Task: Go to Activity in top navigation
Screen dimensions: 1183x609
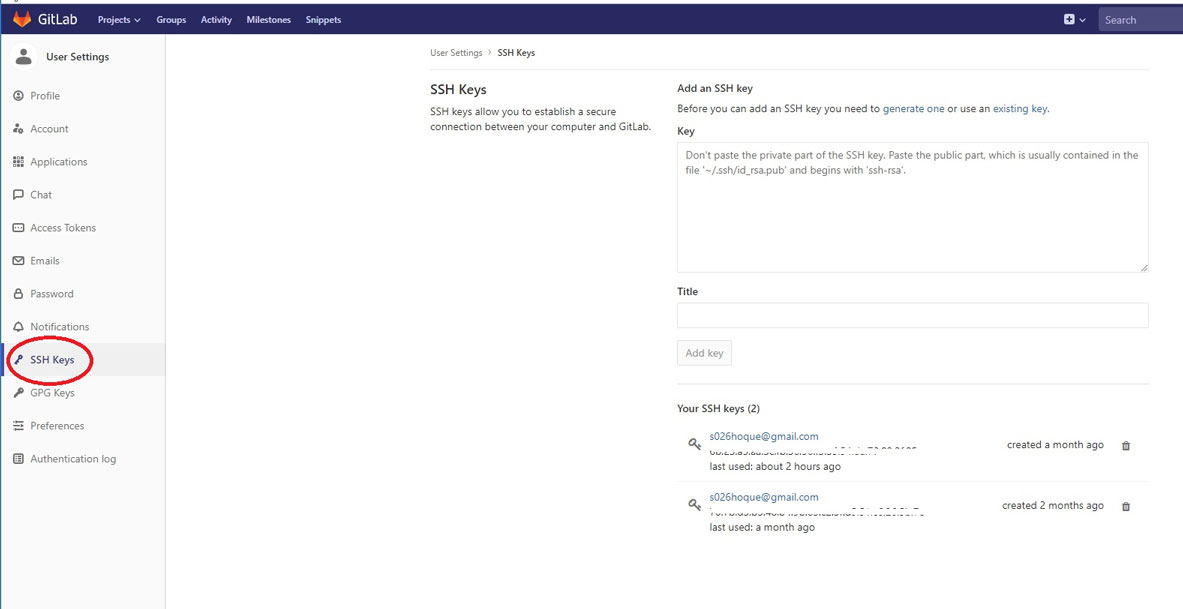Action: (x=217, y=20)
